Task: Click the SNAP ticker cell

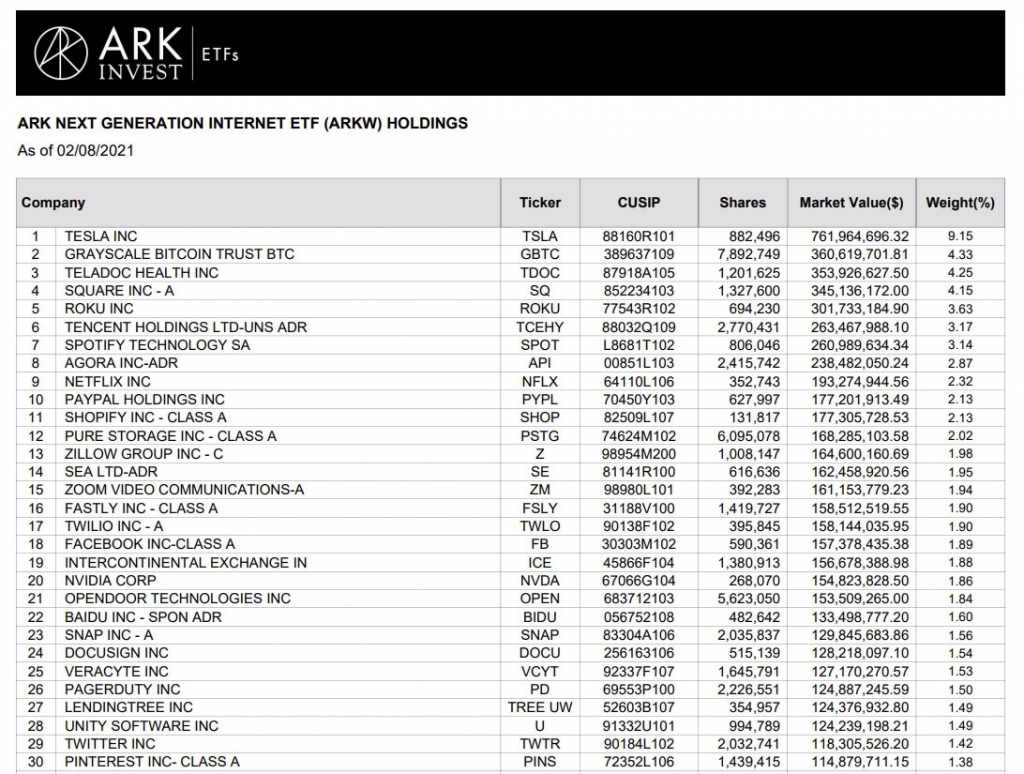Action: point(540,635)
